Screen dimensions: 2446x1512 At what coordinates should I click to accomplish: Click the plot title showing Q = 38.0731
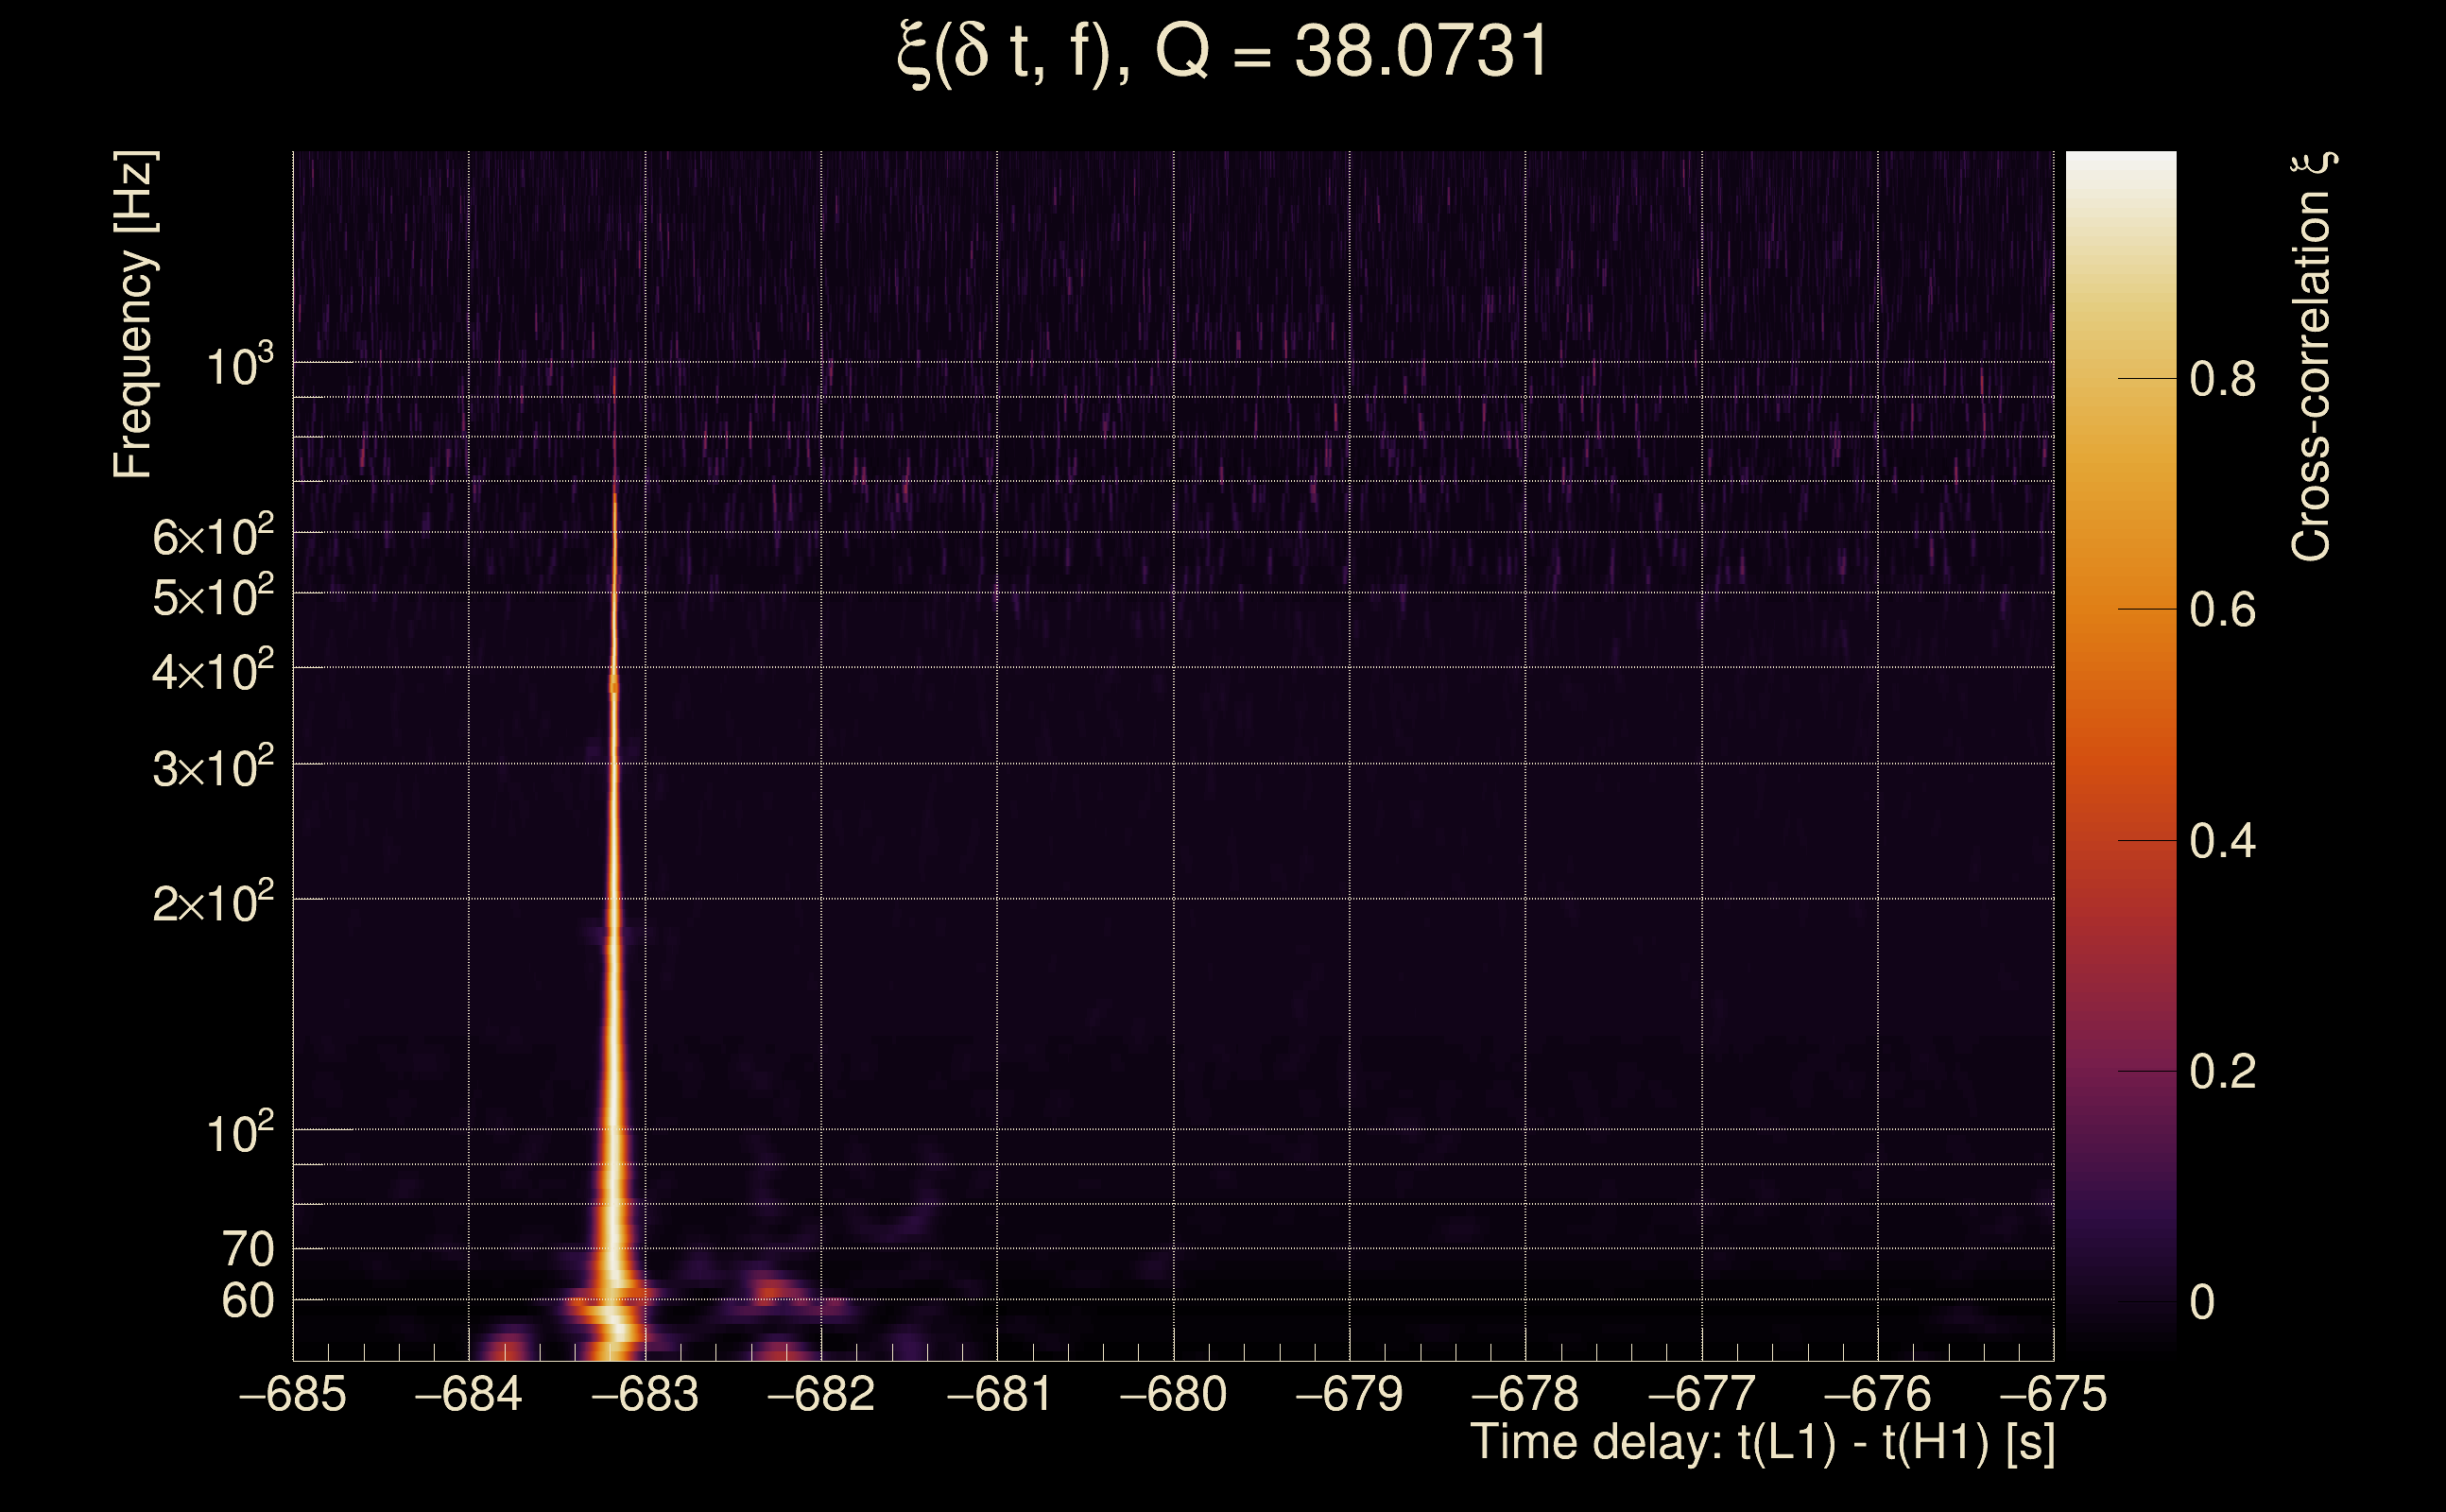pyautogui.click(x=1222, y=52)
